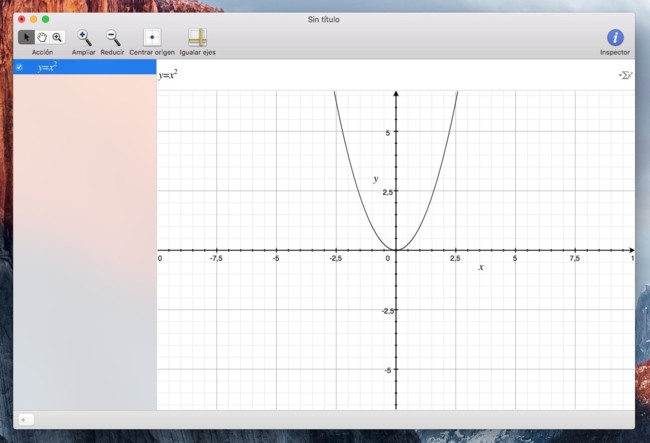Image resolution: width=650 pixels, height=443 pixels.
Task: Minimize the window with the yellow button
Action: point(34,19)
